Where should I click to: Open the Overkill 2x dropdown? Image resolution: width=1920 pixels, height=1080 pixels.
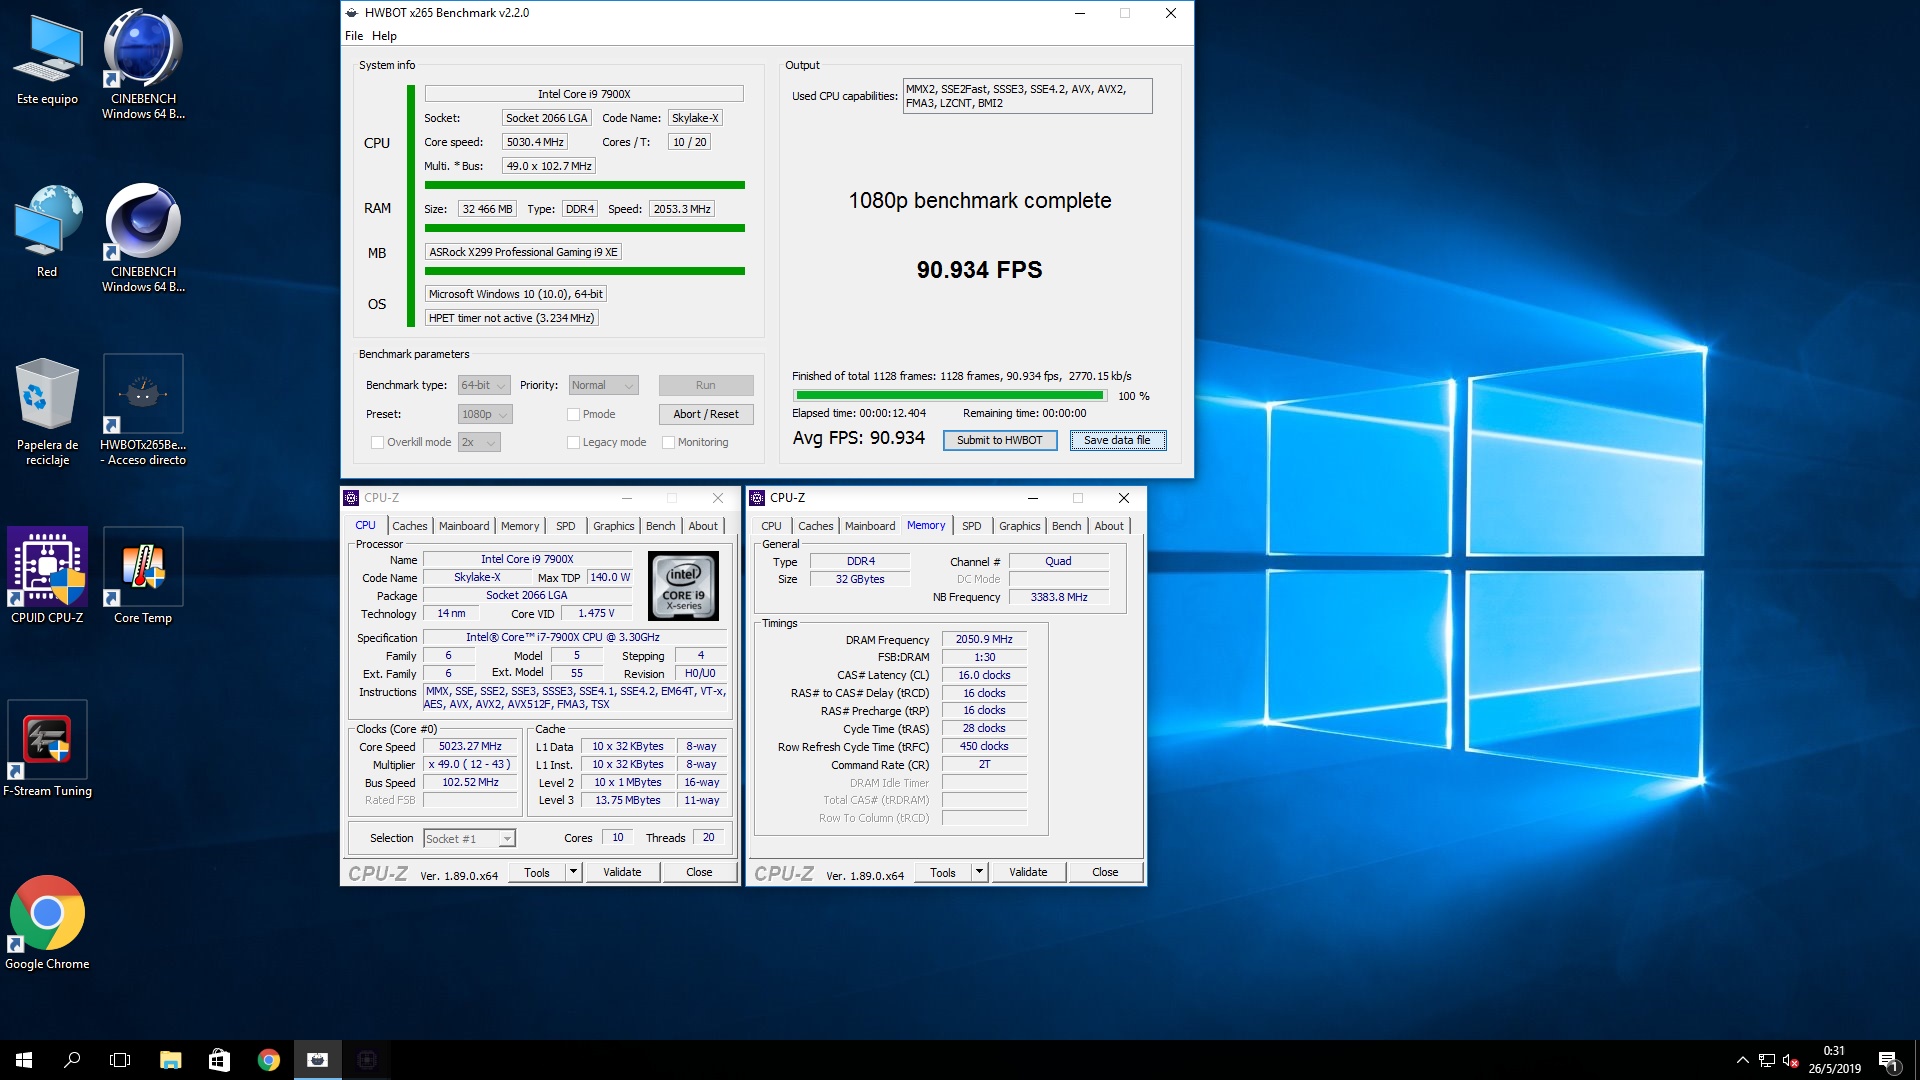[479, 442]
